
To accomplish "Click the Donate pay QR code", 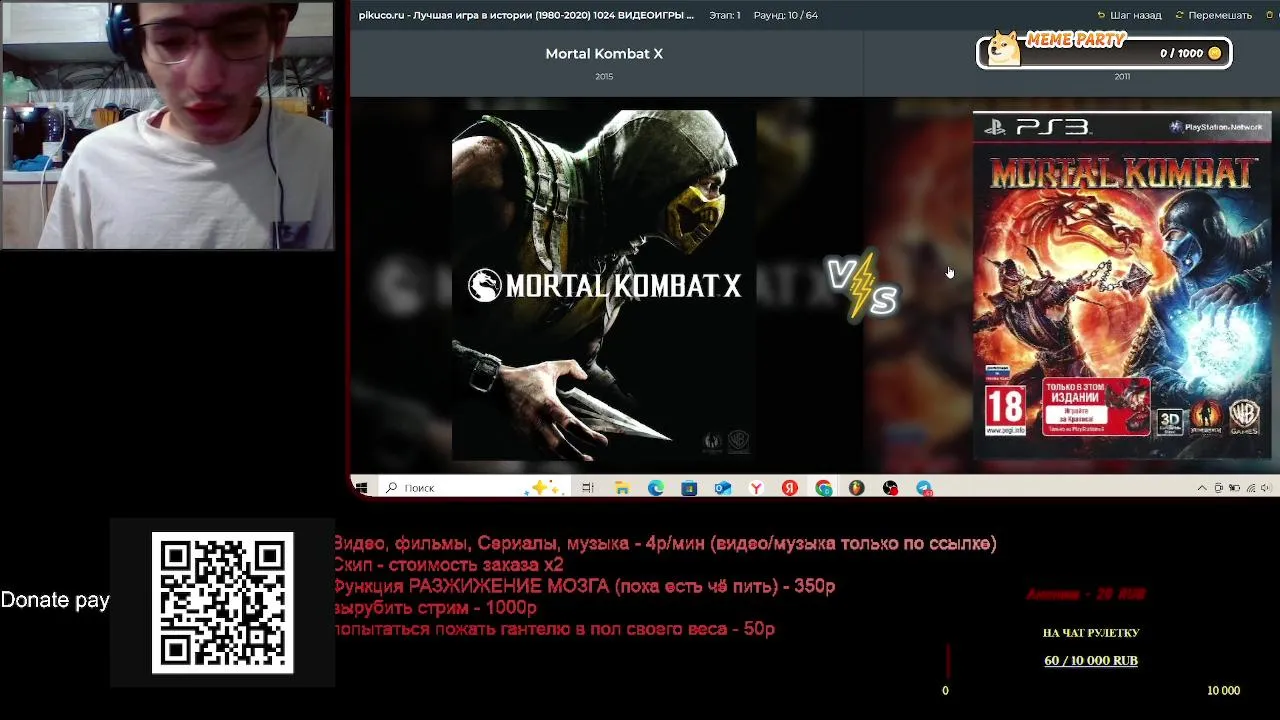I will [x=222, y=602].
